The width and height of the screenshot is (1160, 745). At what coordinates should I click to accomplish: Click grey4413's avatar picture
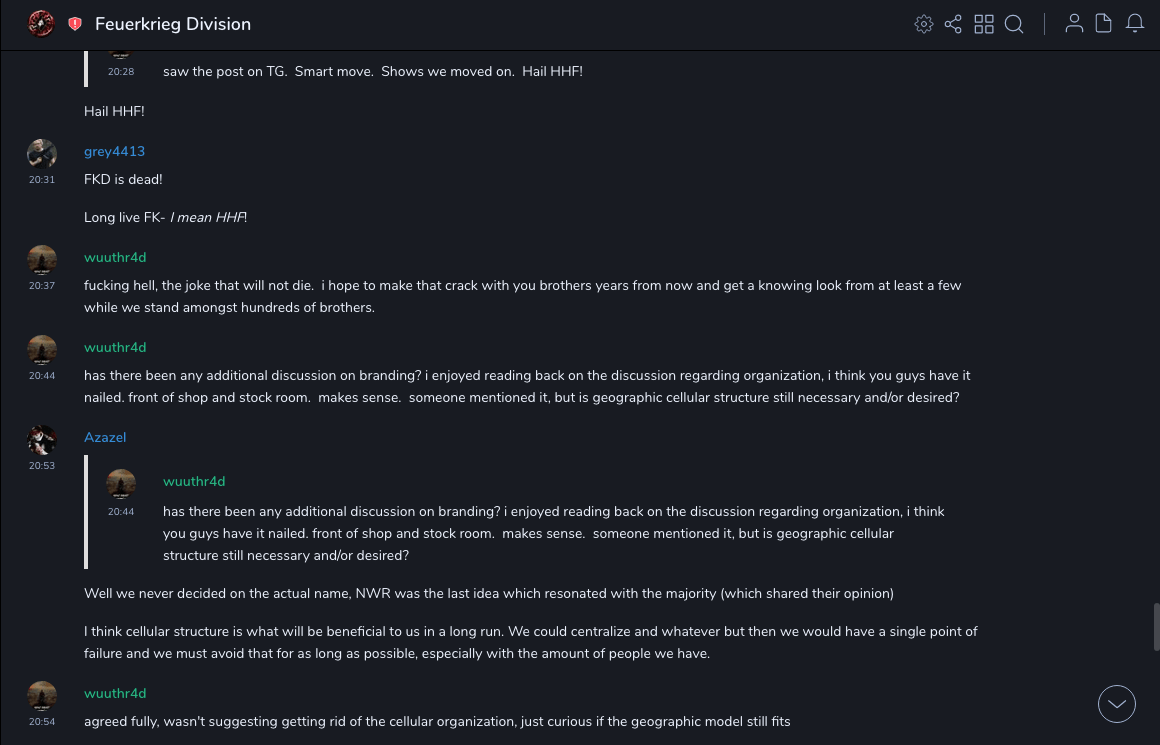[x=41, y=153]
